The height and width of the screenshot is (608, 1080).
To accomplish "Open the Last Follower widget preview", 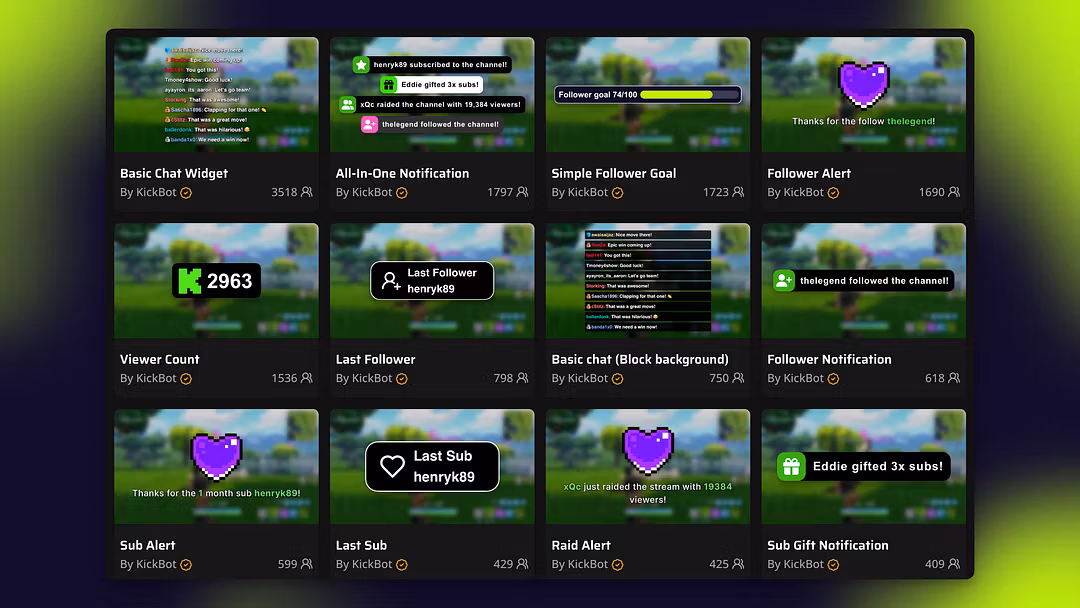I will (432, 280).
